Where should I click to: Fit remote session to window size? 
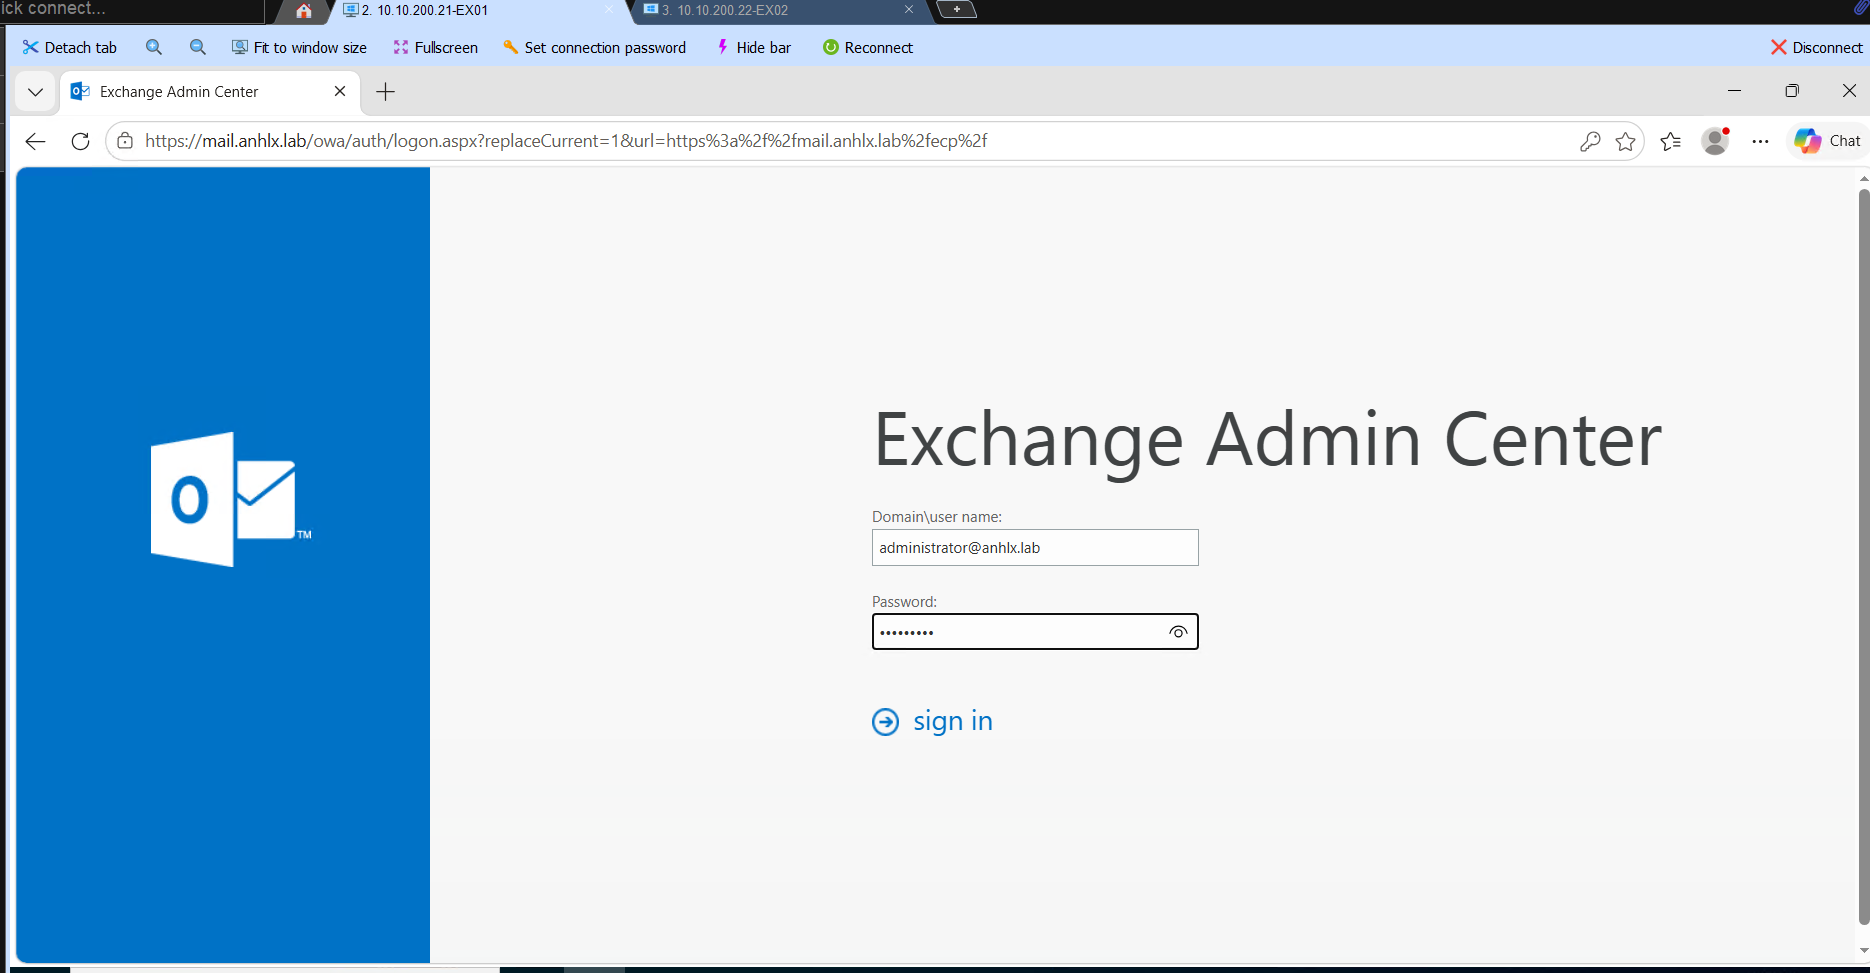[x=299, y=47]
